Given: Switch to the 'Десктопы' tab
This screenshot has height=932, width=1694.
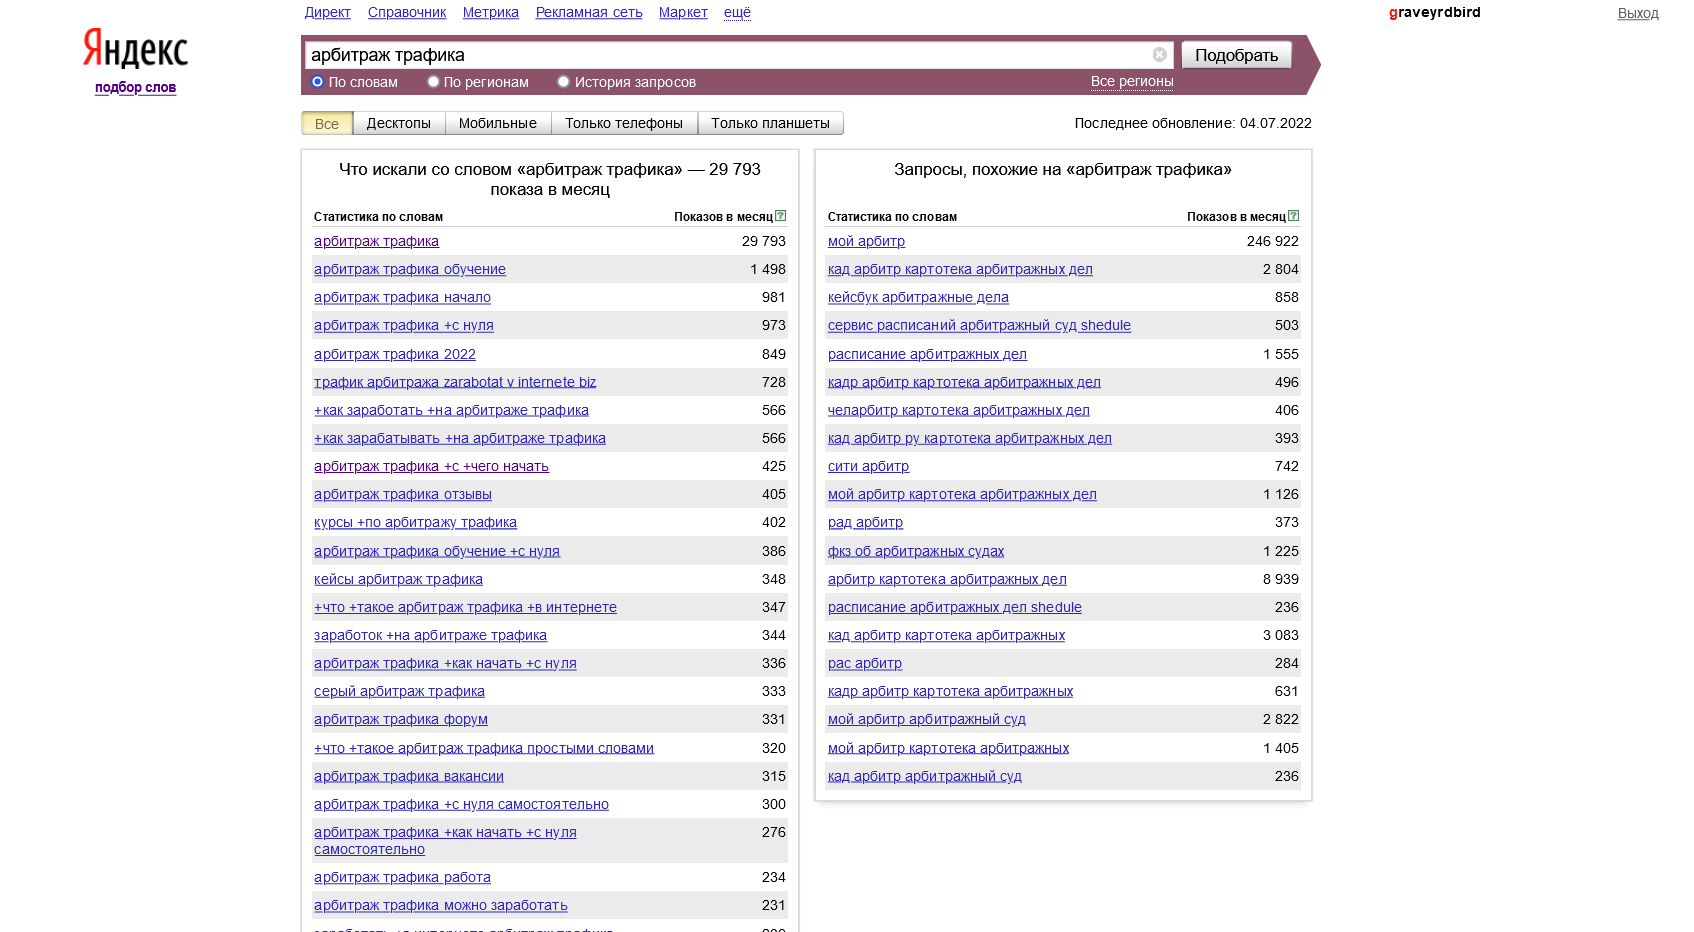Looking at the screenshot, I should click(399, 123).
